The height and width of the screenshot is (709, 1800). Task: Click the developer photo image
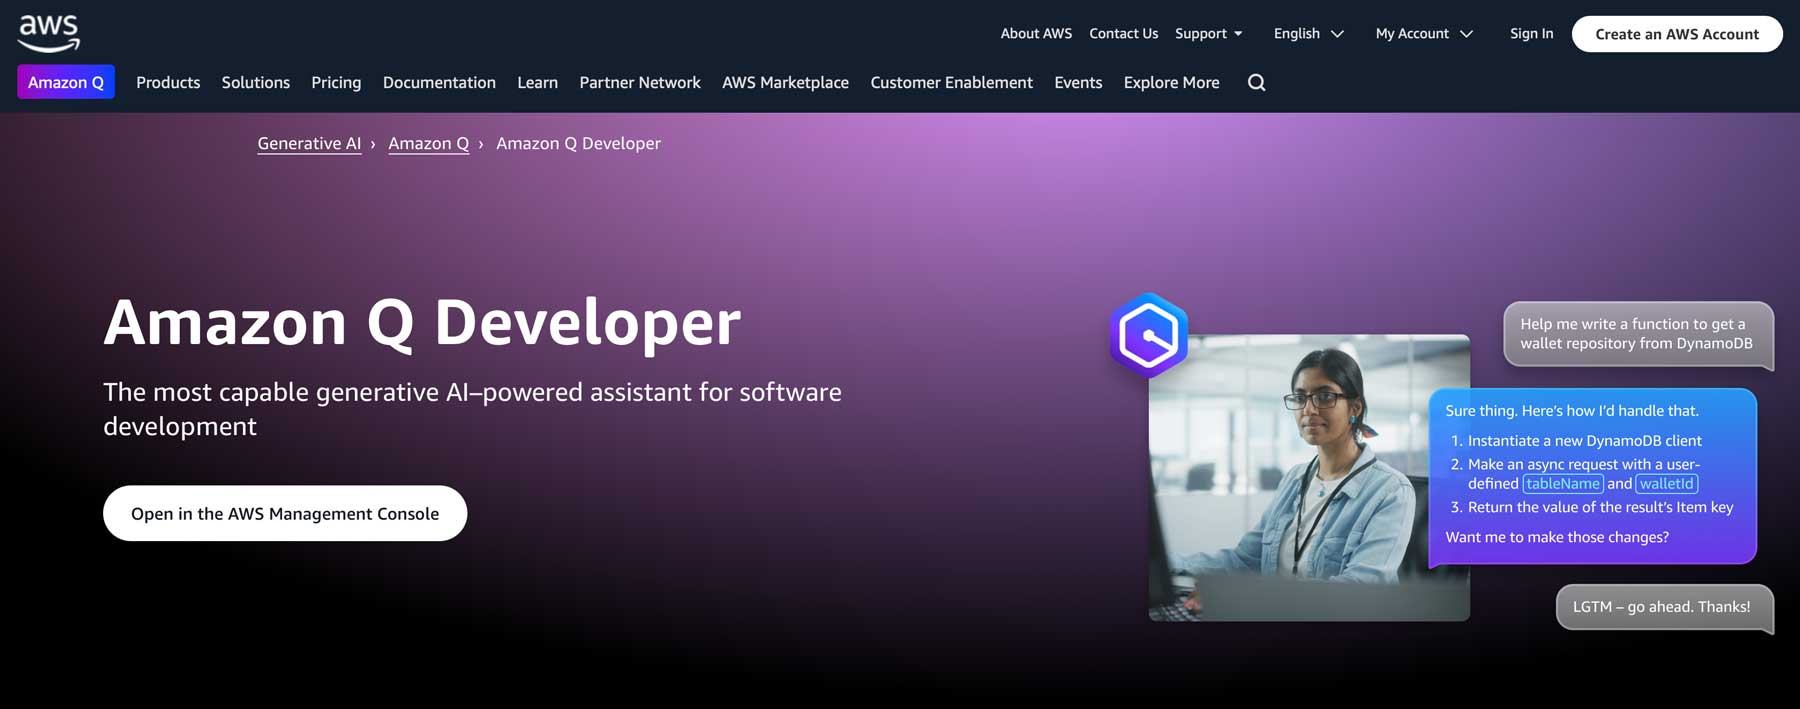click(x=1309, y=478)
